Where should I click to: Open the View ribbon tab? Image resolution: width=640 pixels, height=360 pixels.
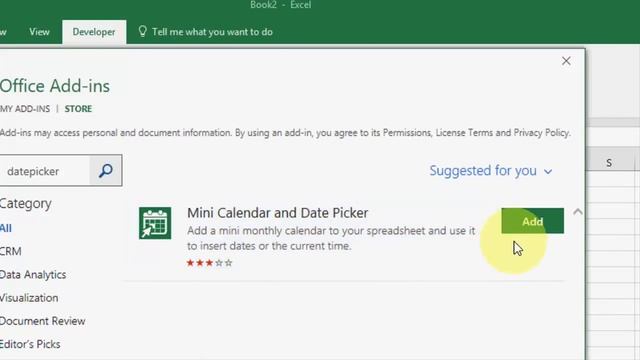[39, 32]
